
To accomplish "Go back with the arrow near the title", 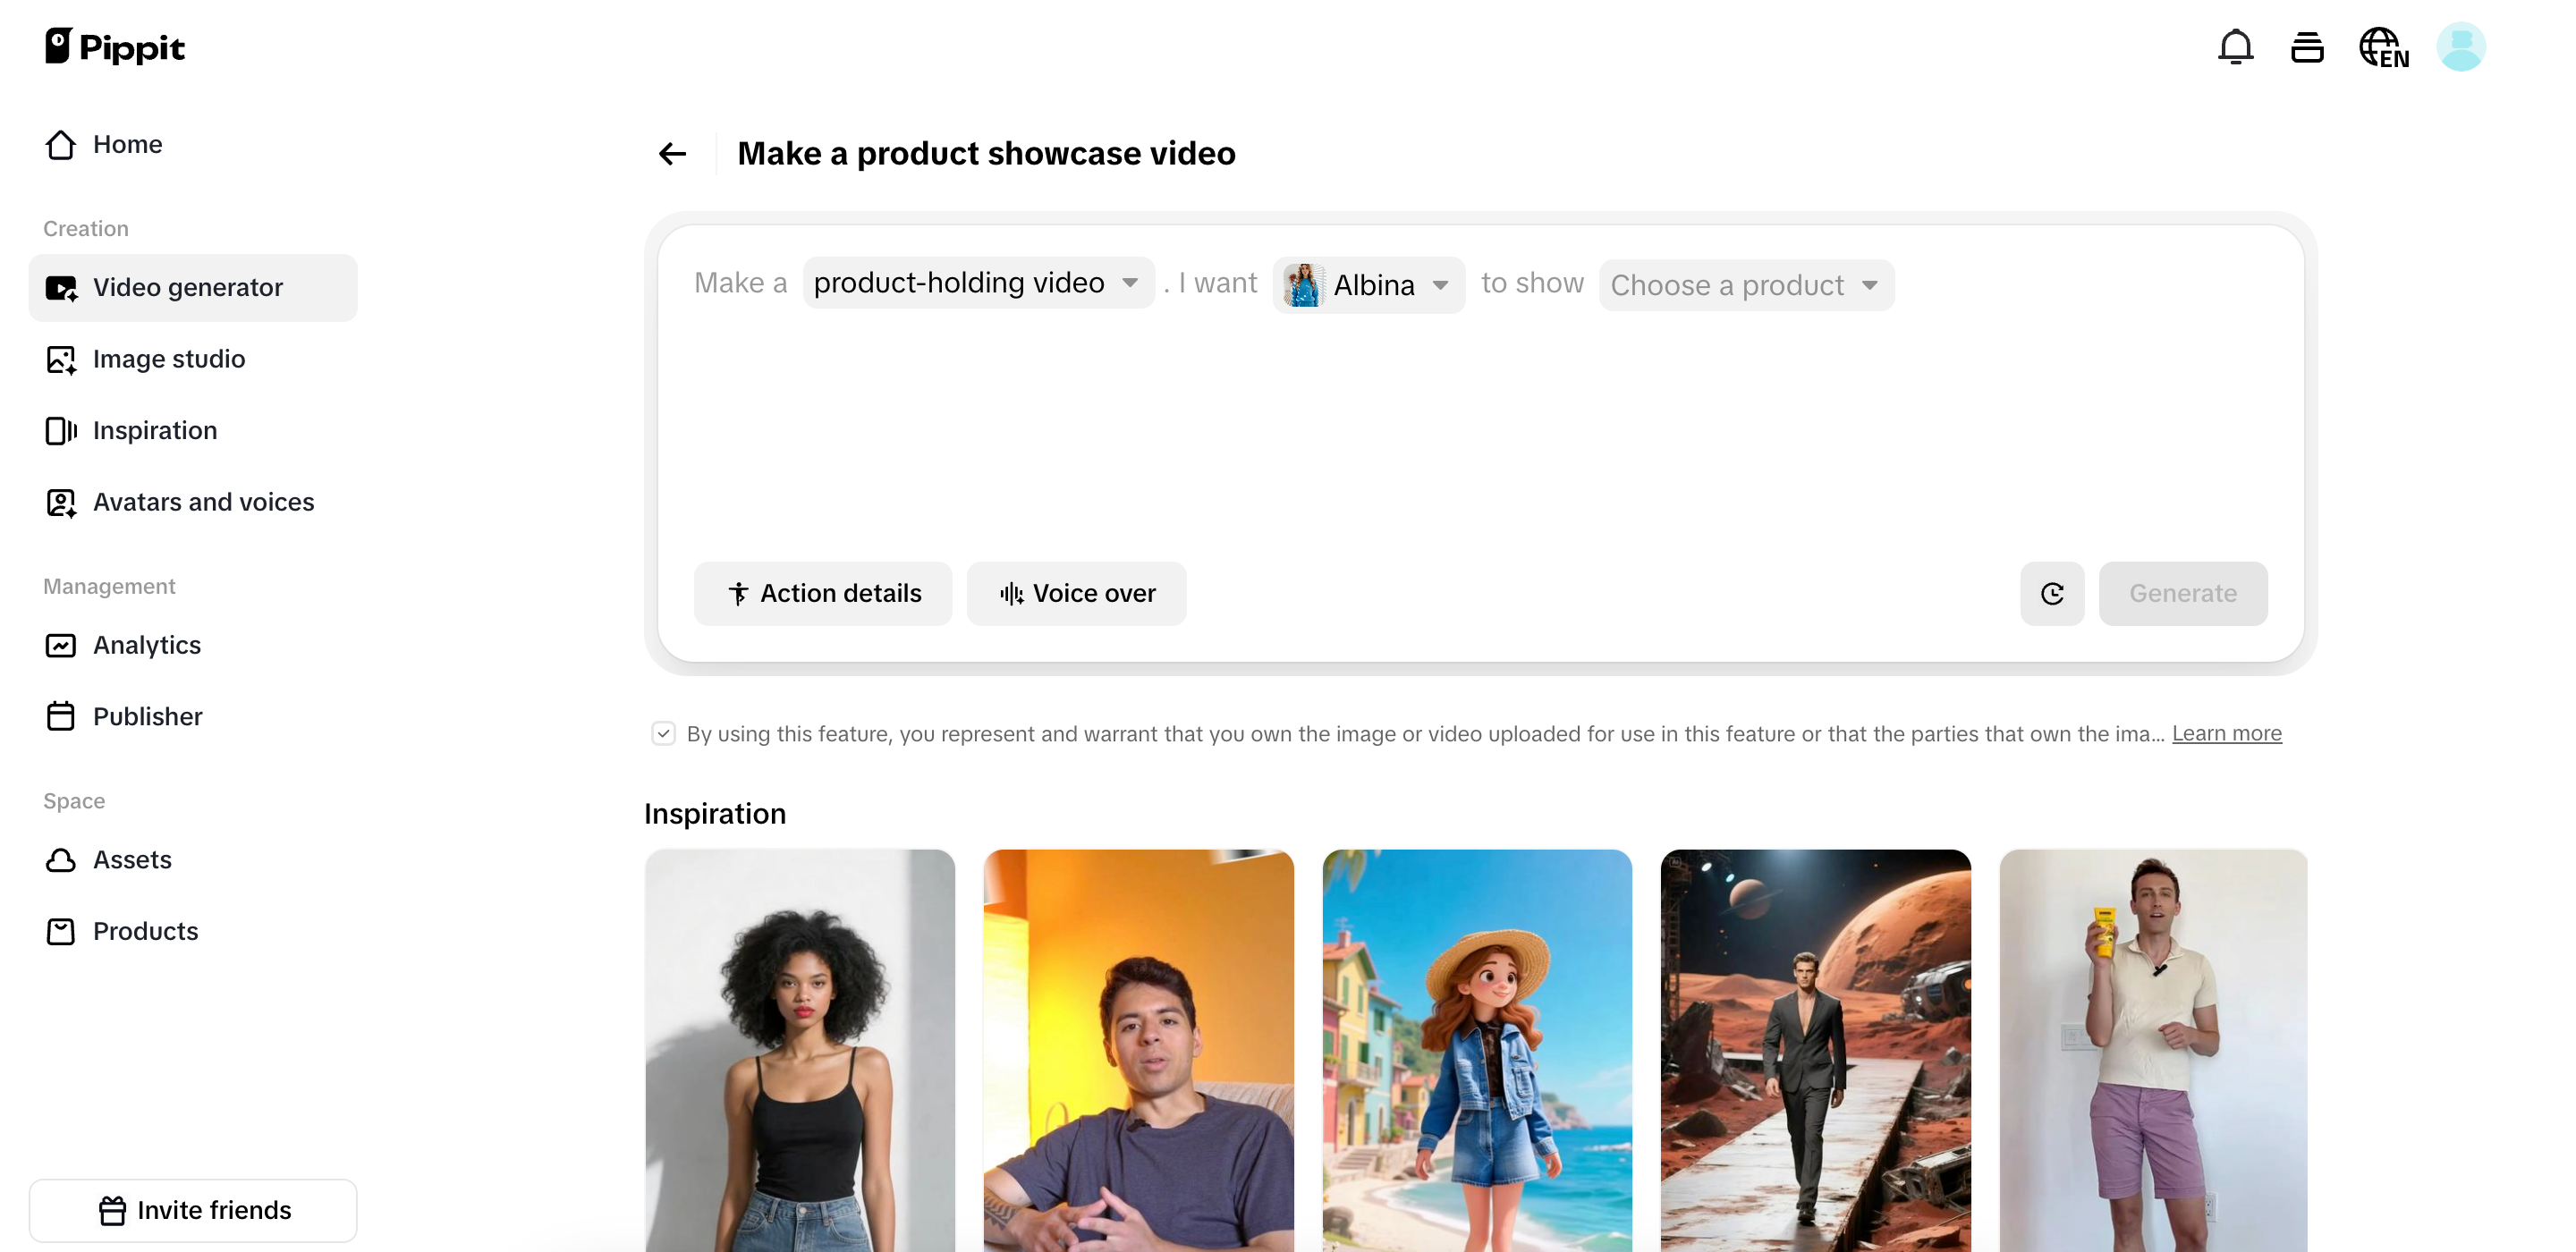I will coord(672,153).
